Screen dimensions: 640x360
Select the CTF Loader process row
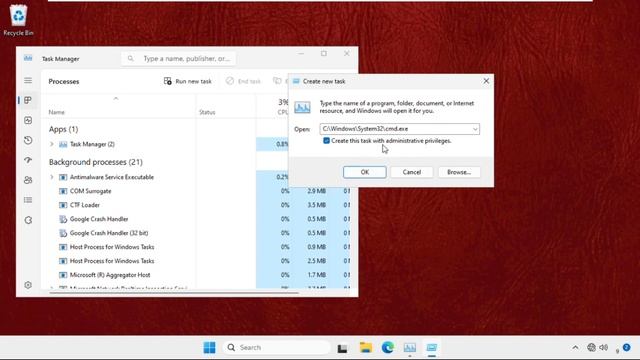pos(84,205)
